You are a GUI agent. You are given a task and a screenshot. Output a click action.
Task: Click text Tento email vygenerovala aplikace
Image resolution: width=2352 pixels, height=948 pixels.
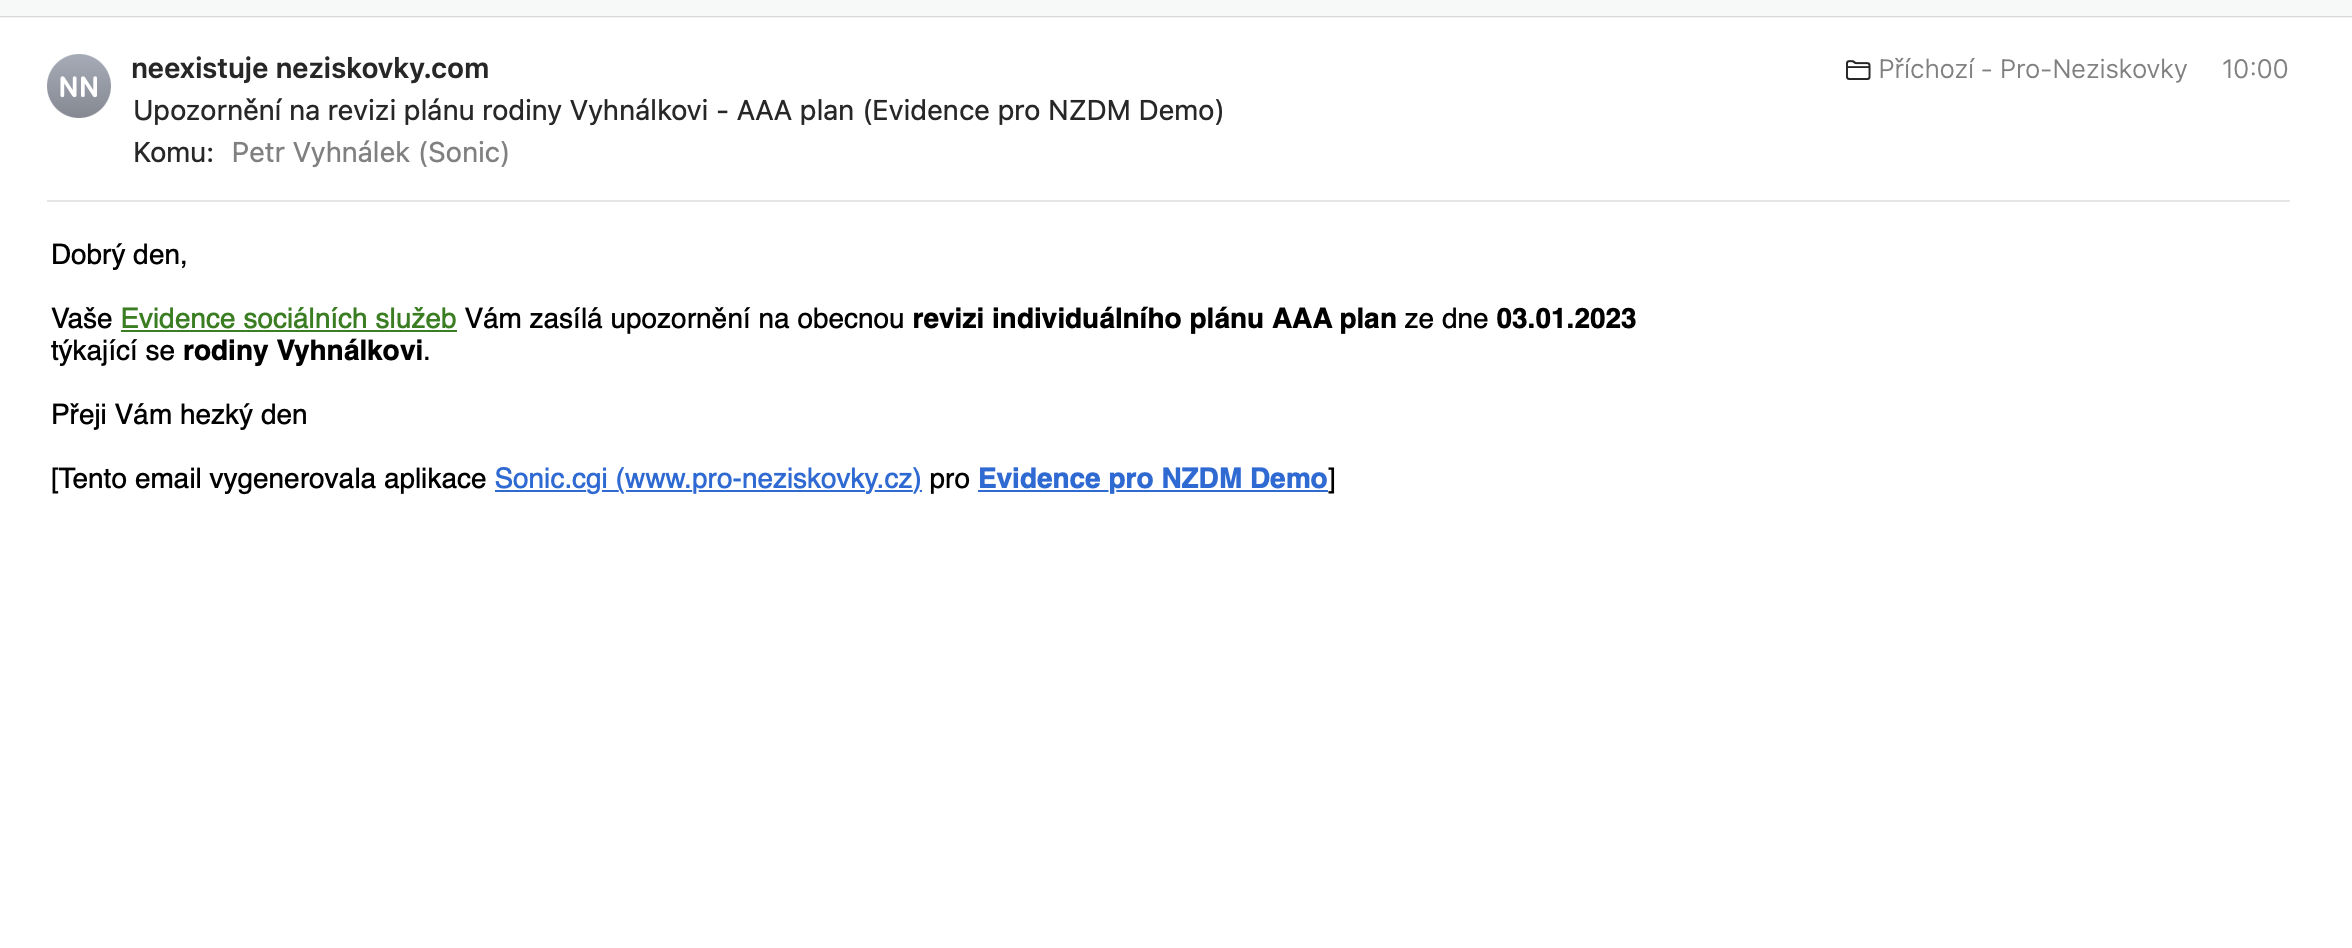tap(272, 478)
